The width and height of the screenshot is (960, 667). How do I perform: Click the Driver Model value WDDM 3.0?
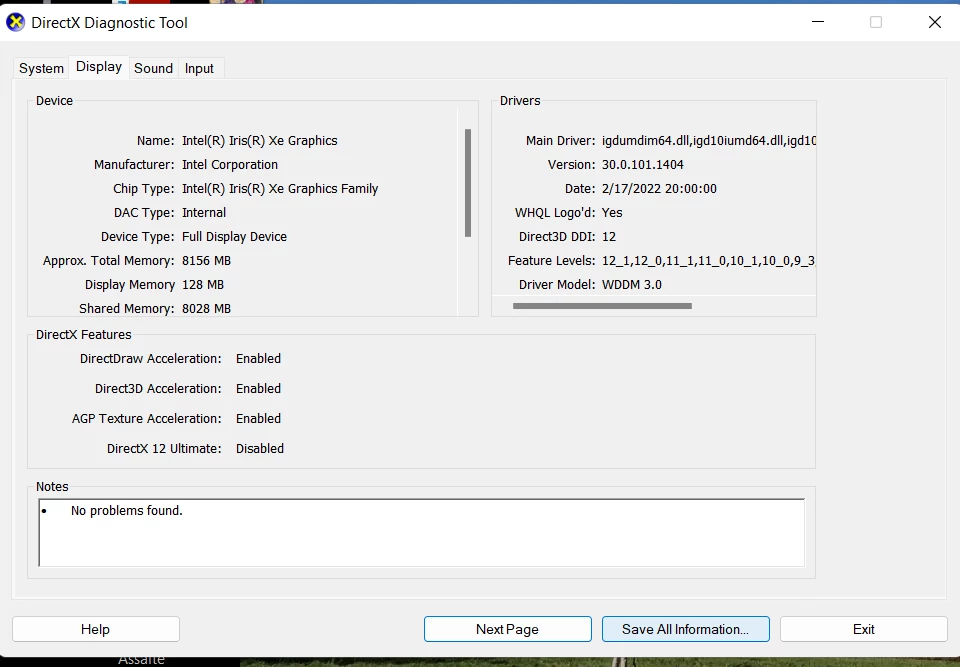pos(632,284)
